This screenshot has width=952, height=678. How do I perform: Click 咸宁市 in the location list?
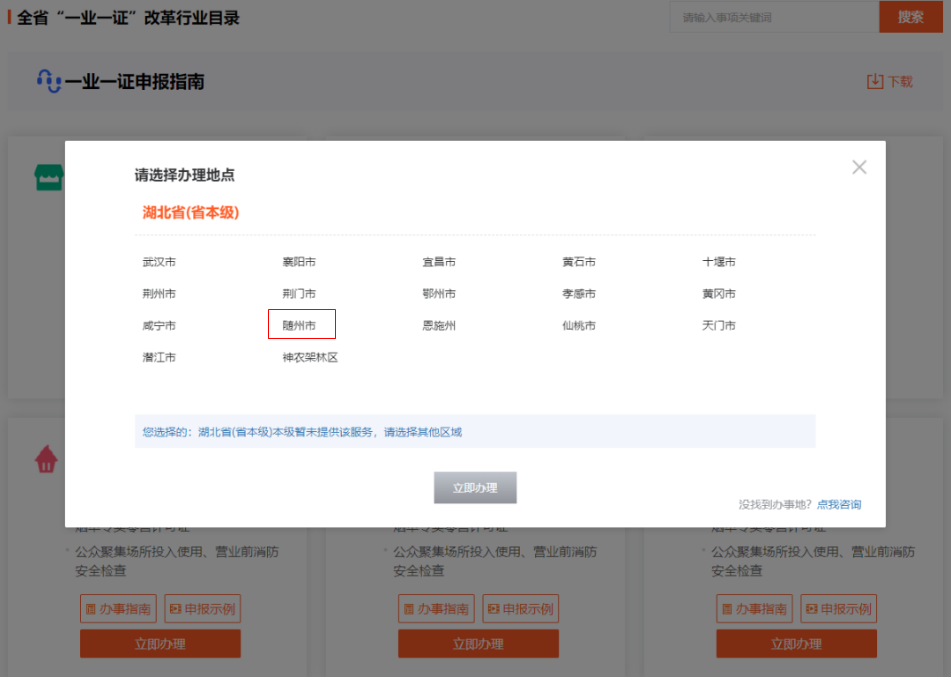[159, 326]
